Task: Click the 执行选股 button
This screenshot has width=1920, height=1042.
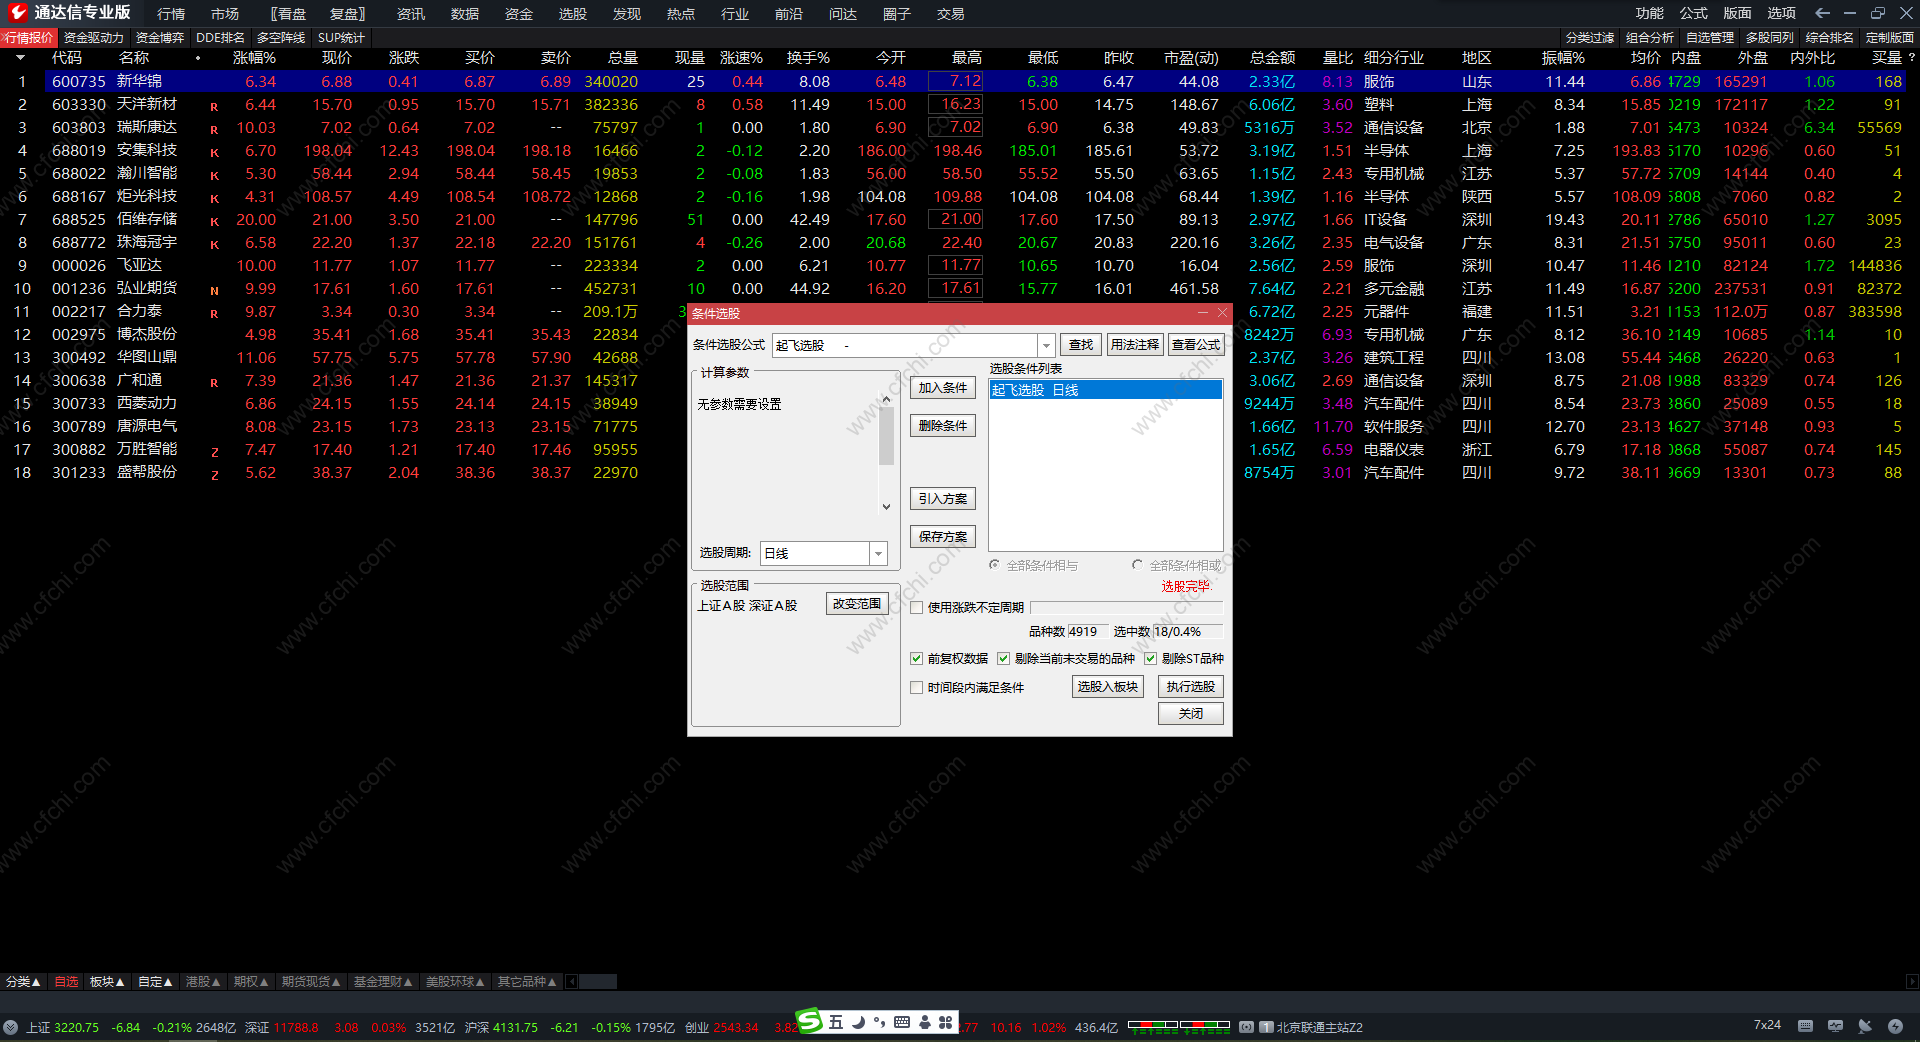Action: [x=1191, y=687]
